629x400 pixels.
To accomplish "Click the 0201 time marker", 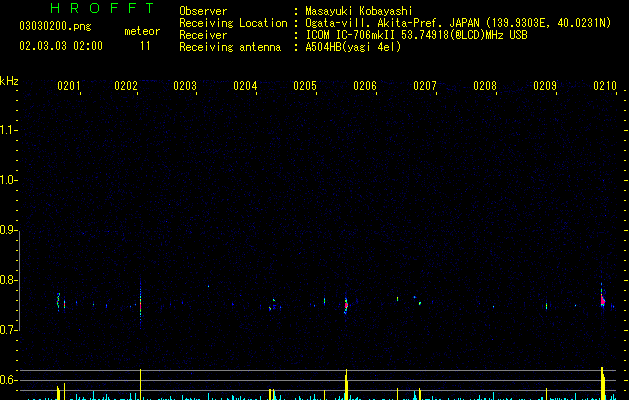I will 69,86.
